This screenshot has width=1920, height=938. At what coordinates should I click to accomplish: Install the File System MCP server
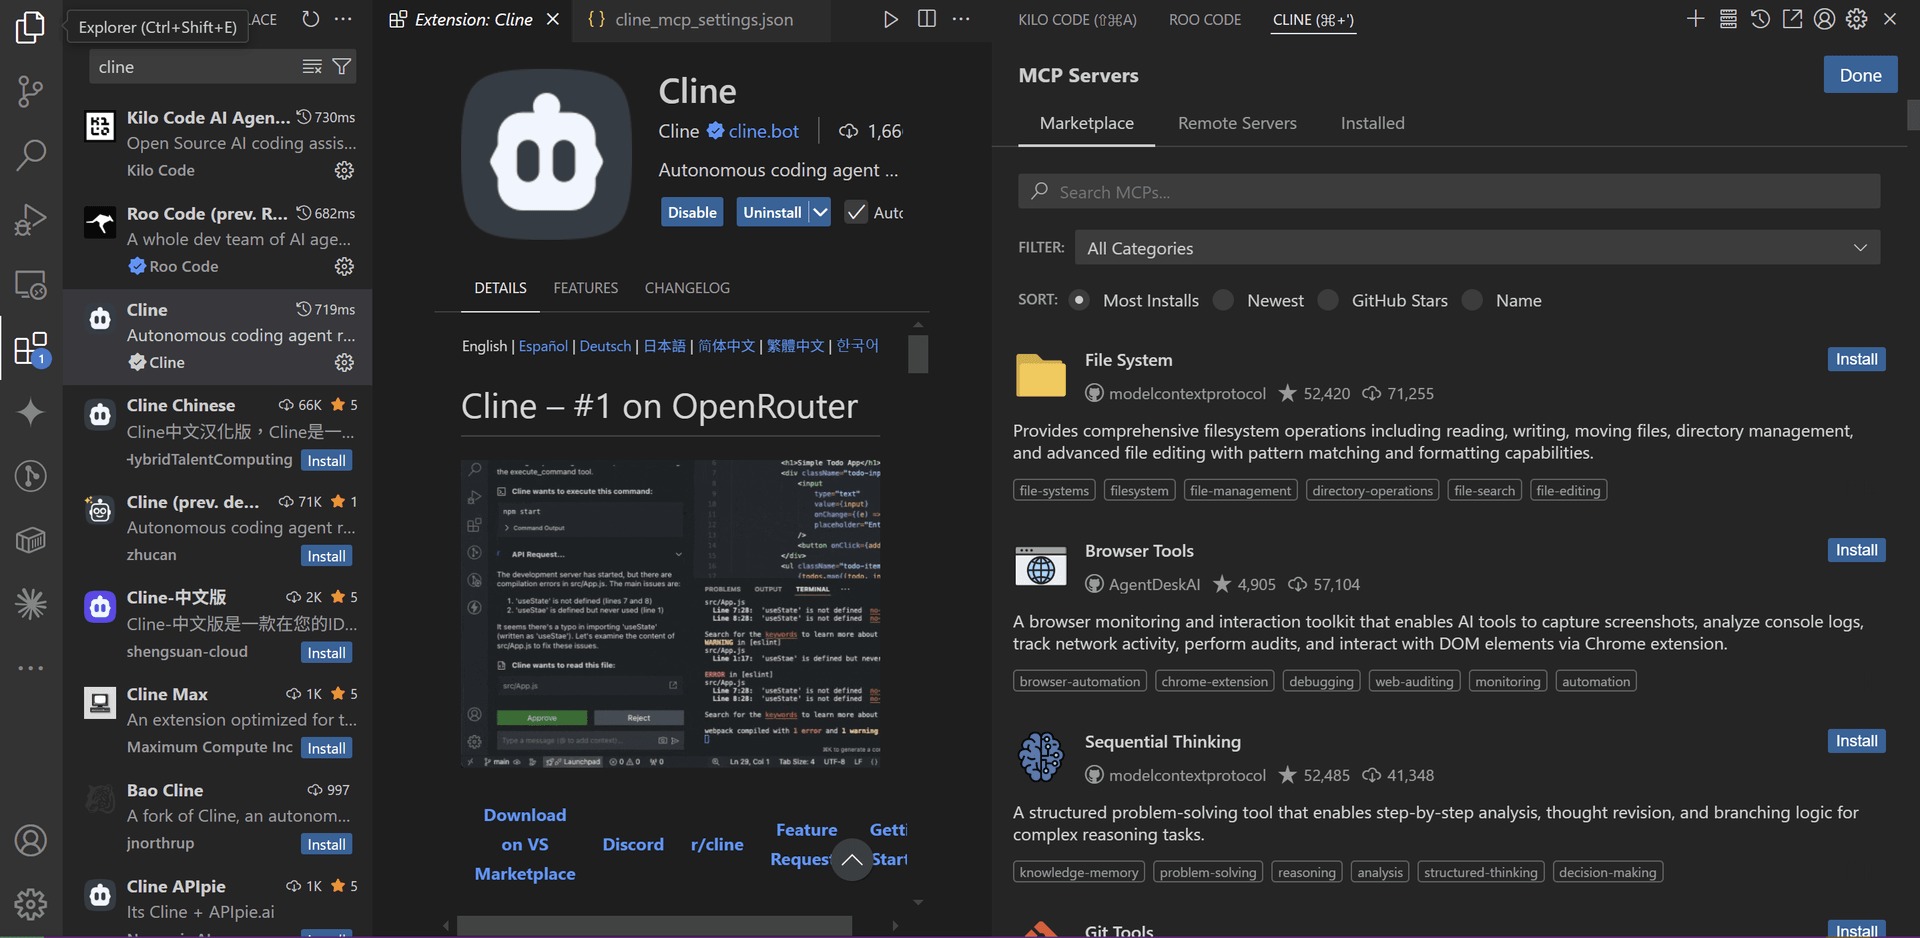tap(1856, 359)
